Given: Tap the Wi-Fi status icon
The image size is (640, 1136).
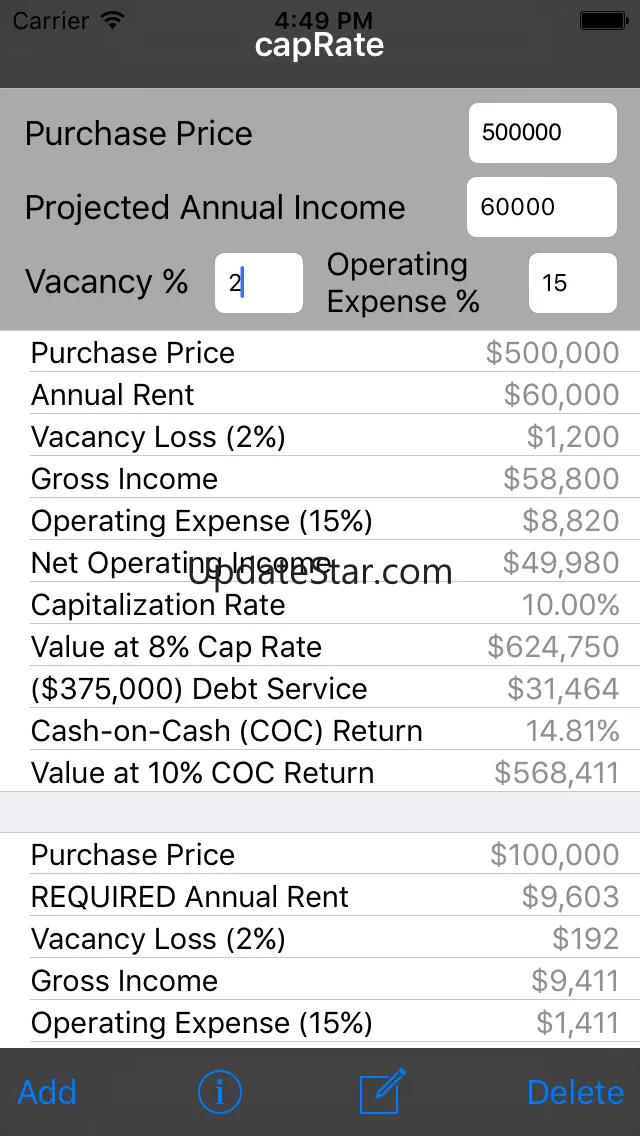Looking at the screenshot, I should pyautogui.click(x=112, y=20).
